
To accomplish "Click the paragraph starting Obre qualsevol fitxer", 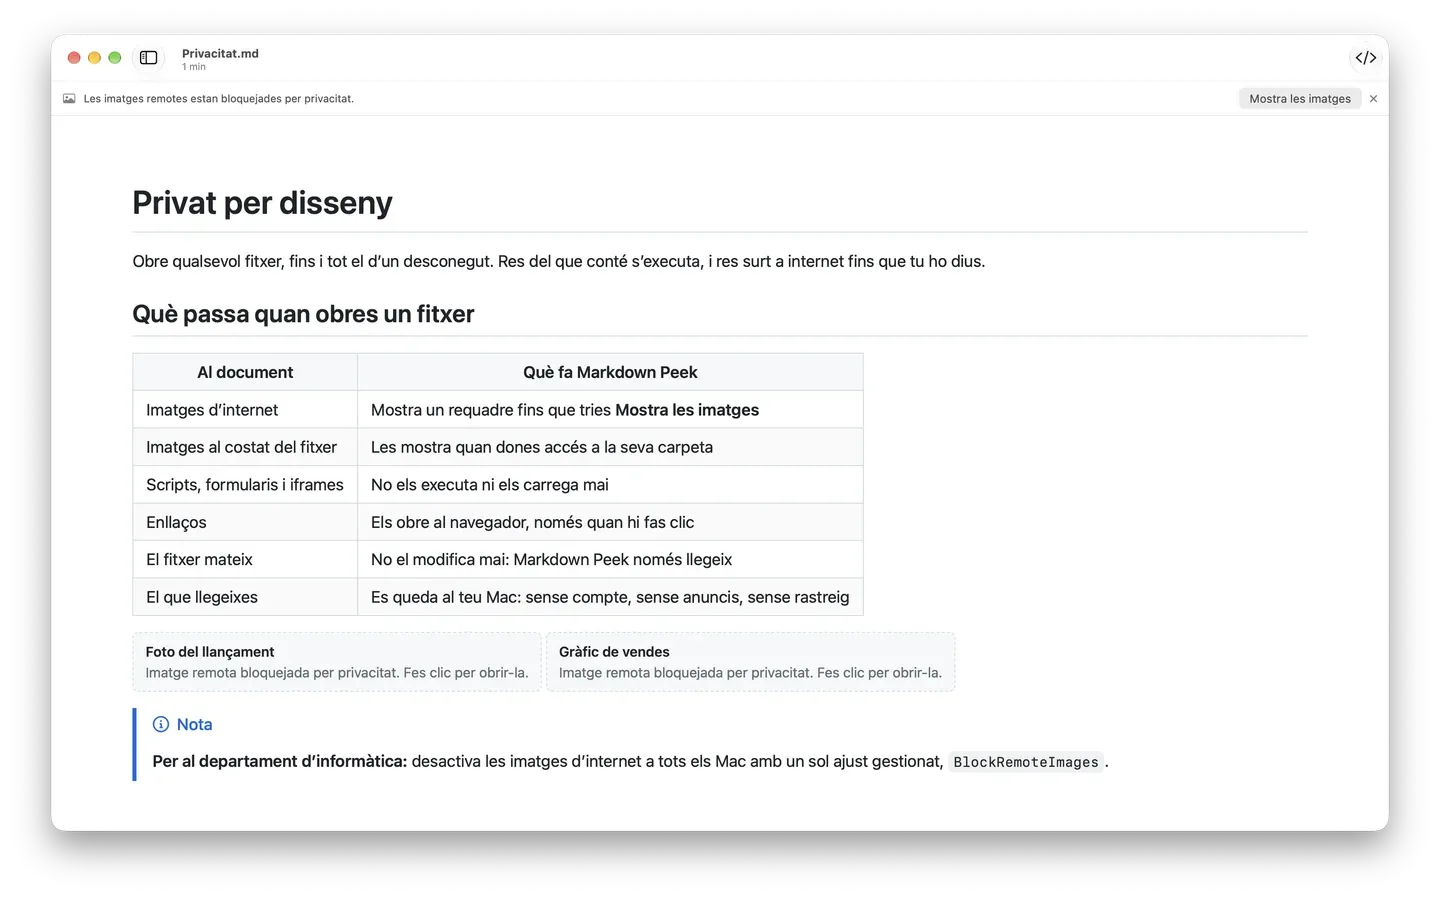I will click(559, 261).
